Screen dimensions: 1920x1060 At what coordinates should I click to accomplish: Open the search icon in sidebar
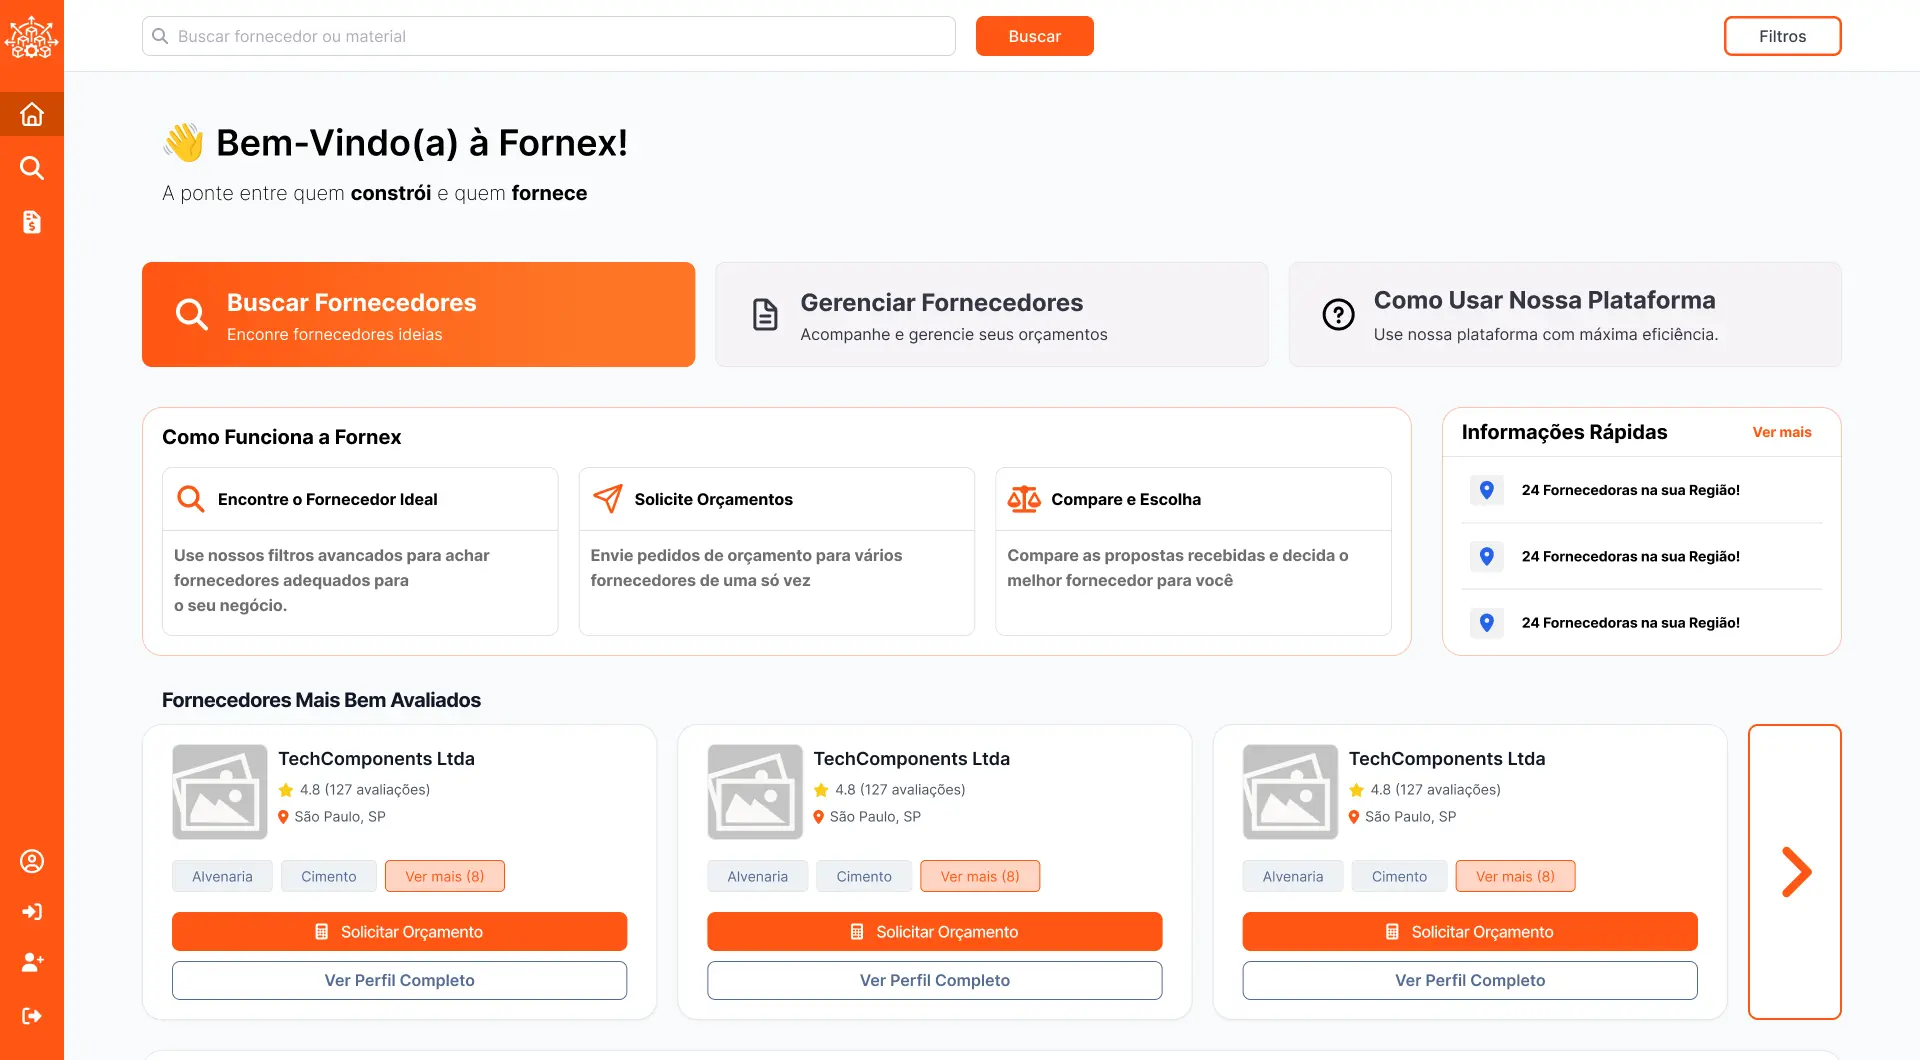pyautogui.click(x=32, y=168)
